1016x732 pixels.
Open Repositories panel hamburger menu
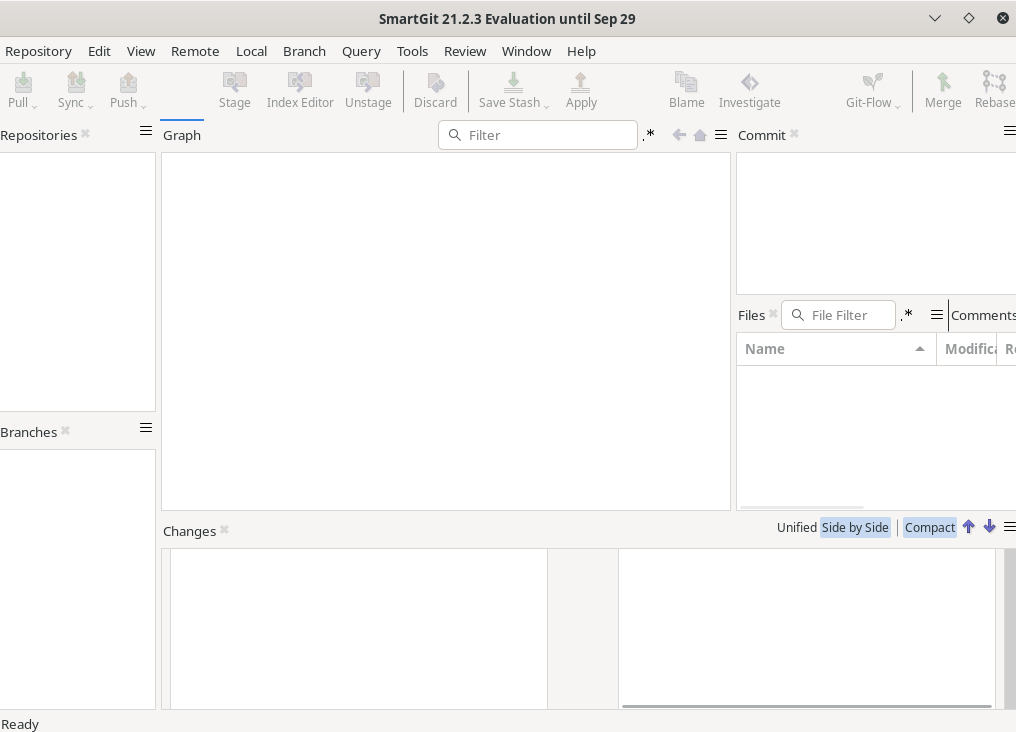tap(146, 131)
